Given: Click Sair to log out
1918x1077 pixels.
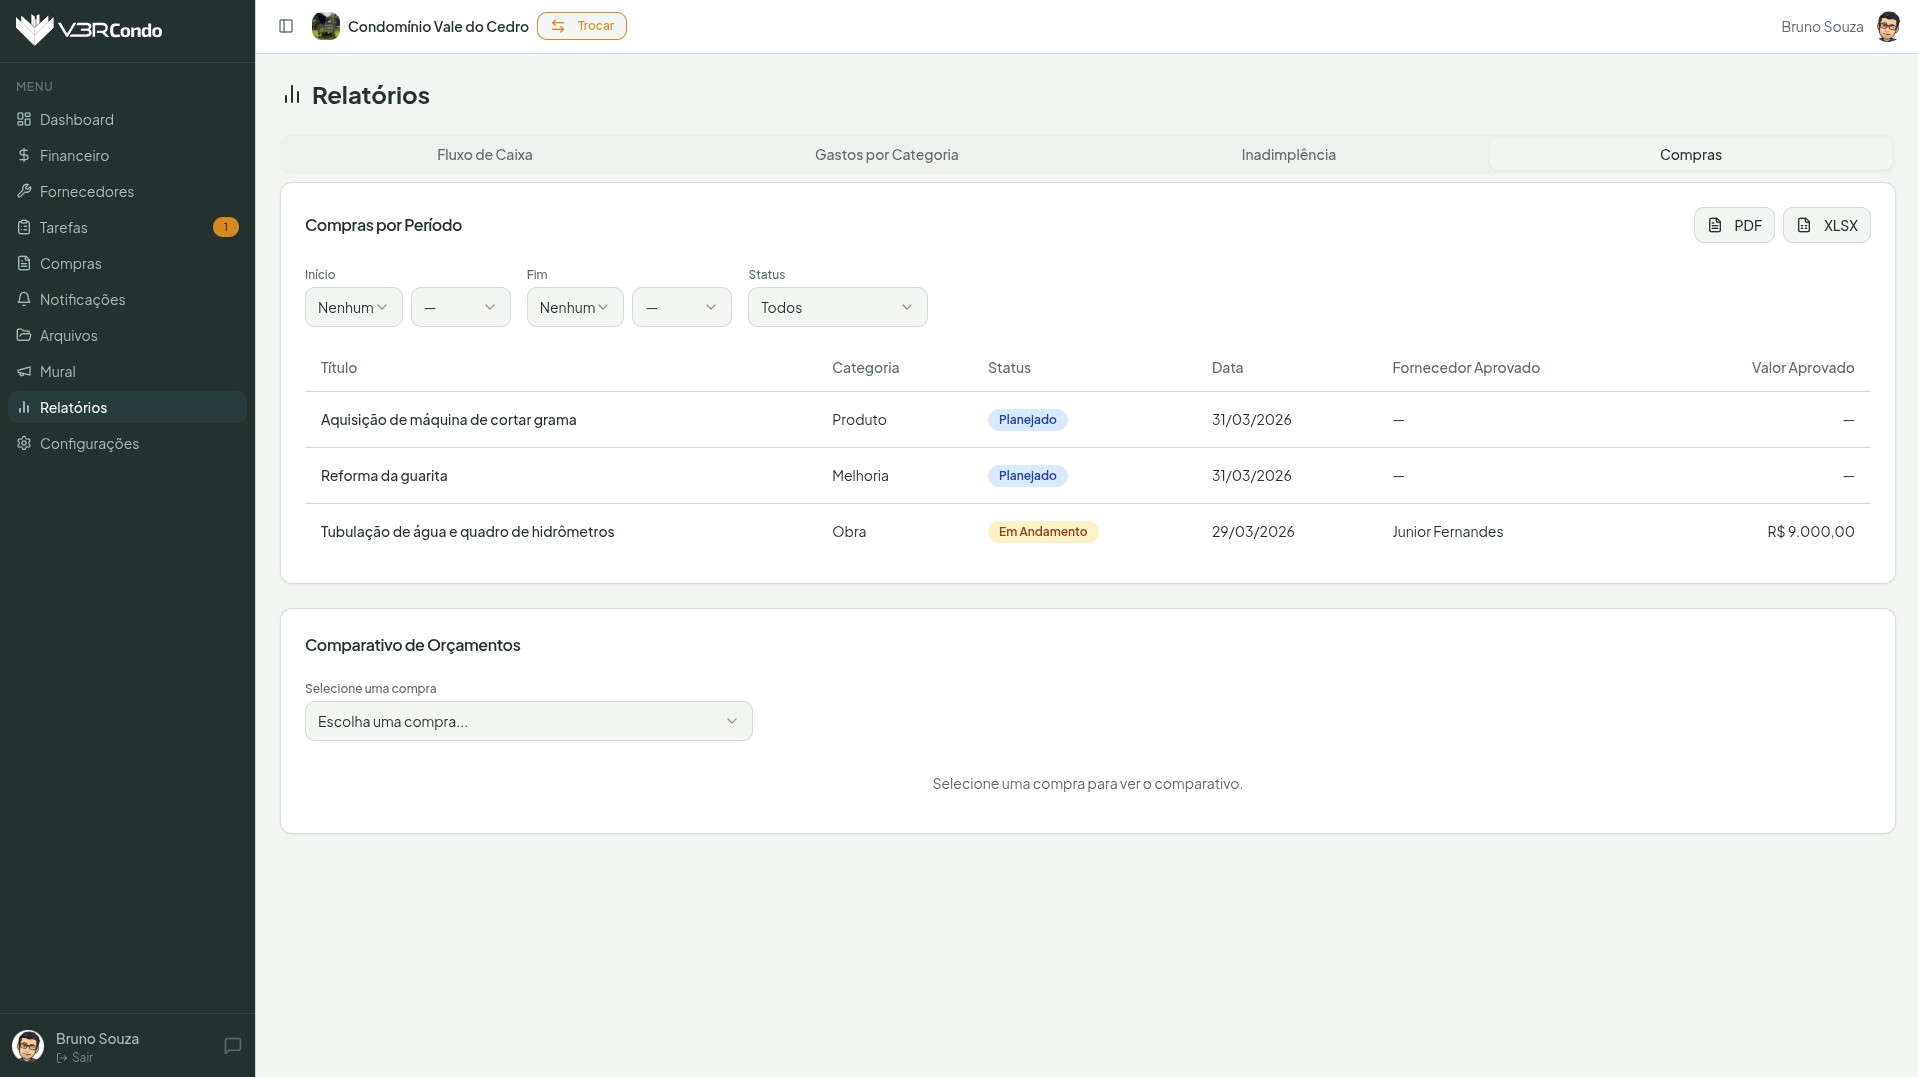Looking at the screenshot, I should 81,1057.
